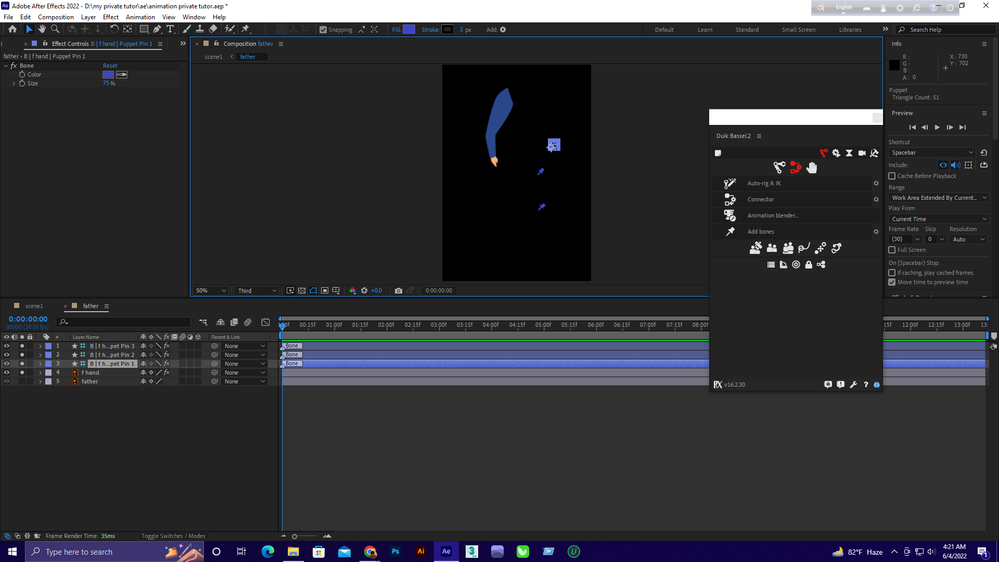Open the 50% magnification dropdown
Viewport: 999px width, 562px height.
pyautogui.click(x=210, y=291)
